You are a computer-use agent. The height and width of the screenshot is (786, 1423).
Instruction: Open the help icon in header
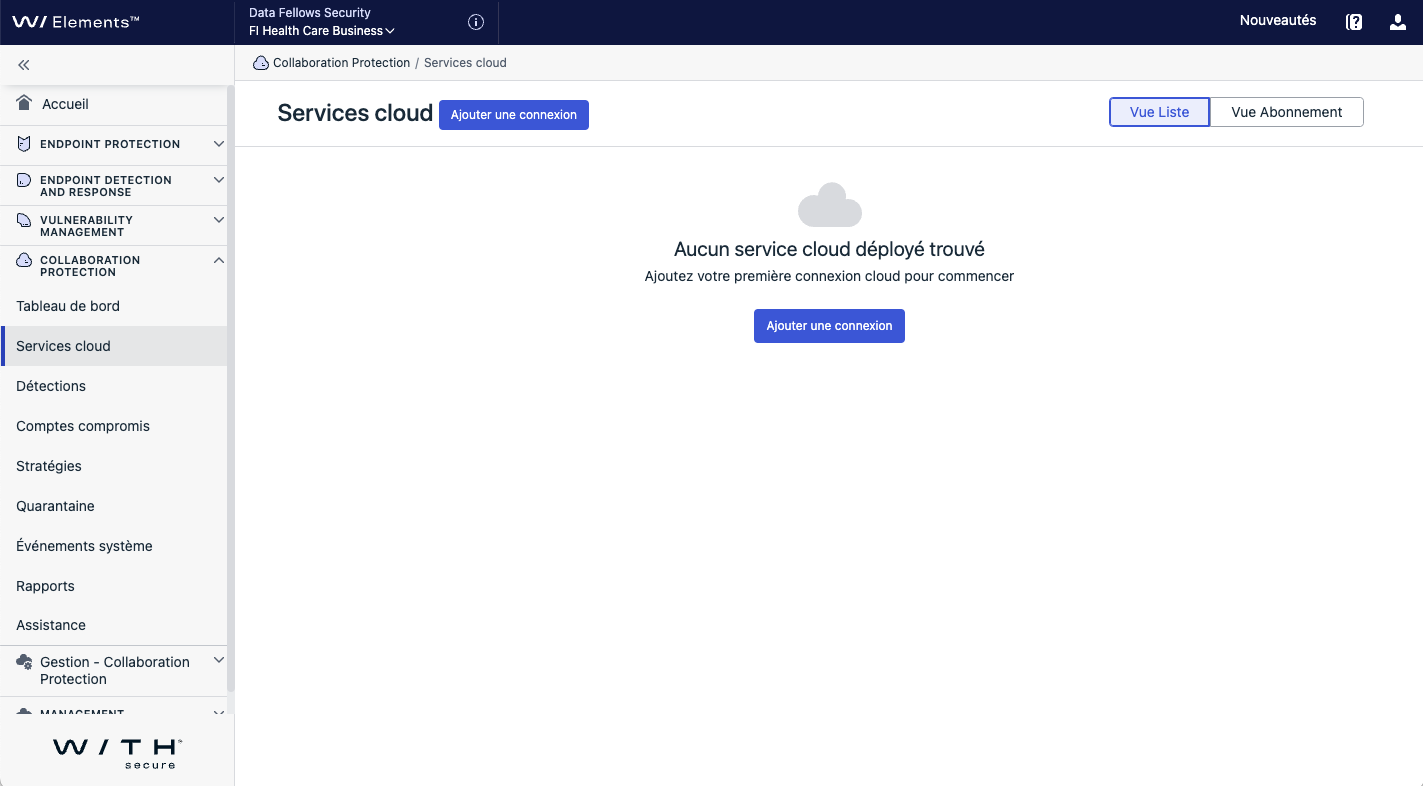[1354, 22]
